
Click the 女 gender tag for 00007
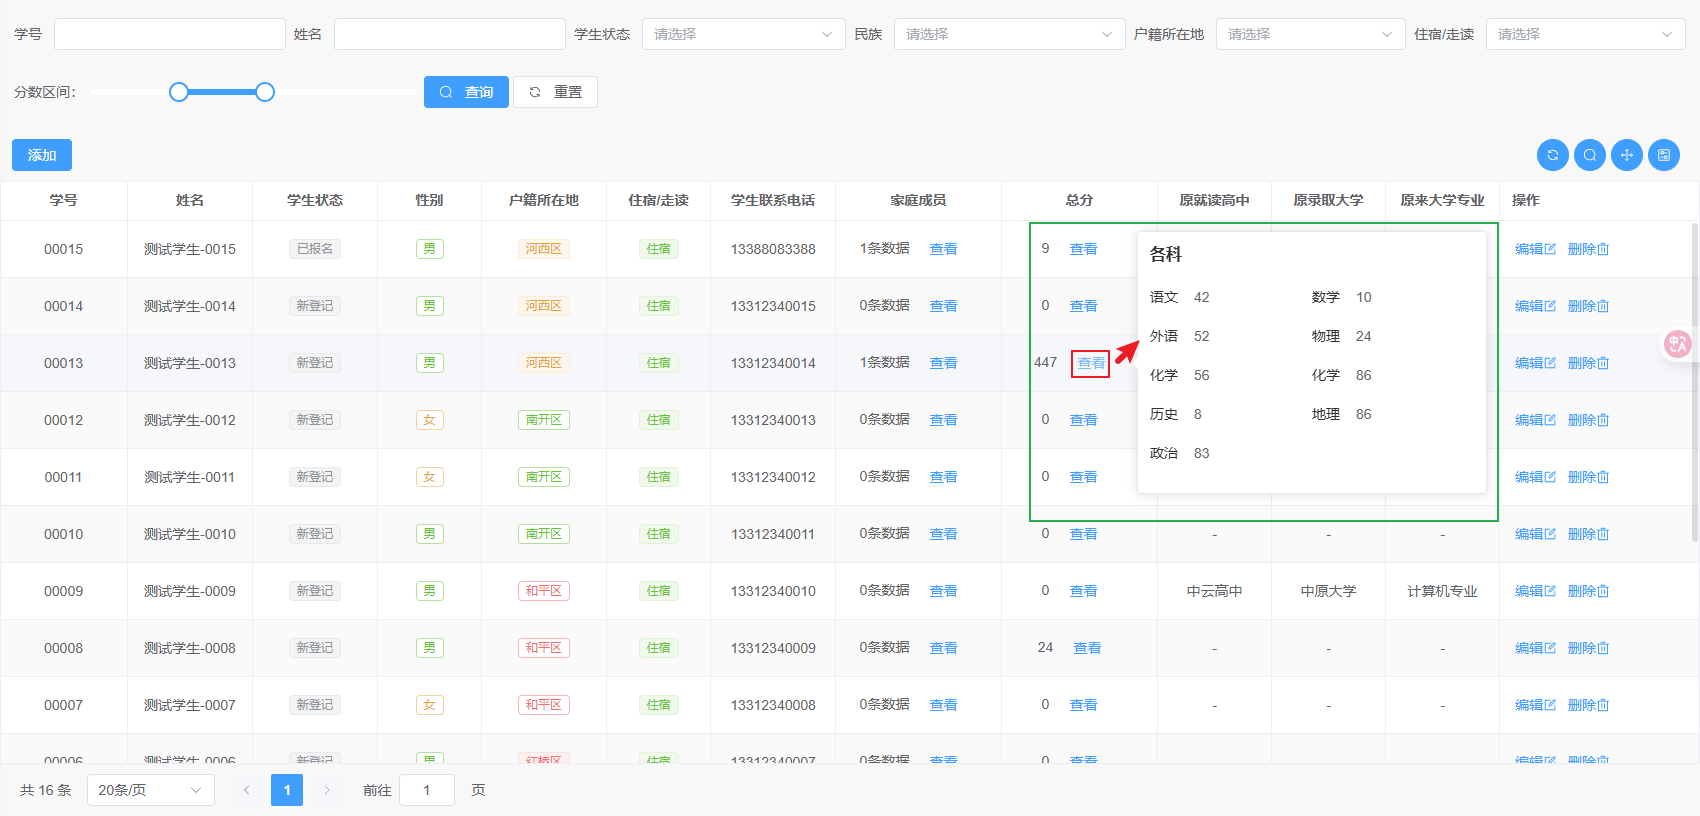coord(429,705)
